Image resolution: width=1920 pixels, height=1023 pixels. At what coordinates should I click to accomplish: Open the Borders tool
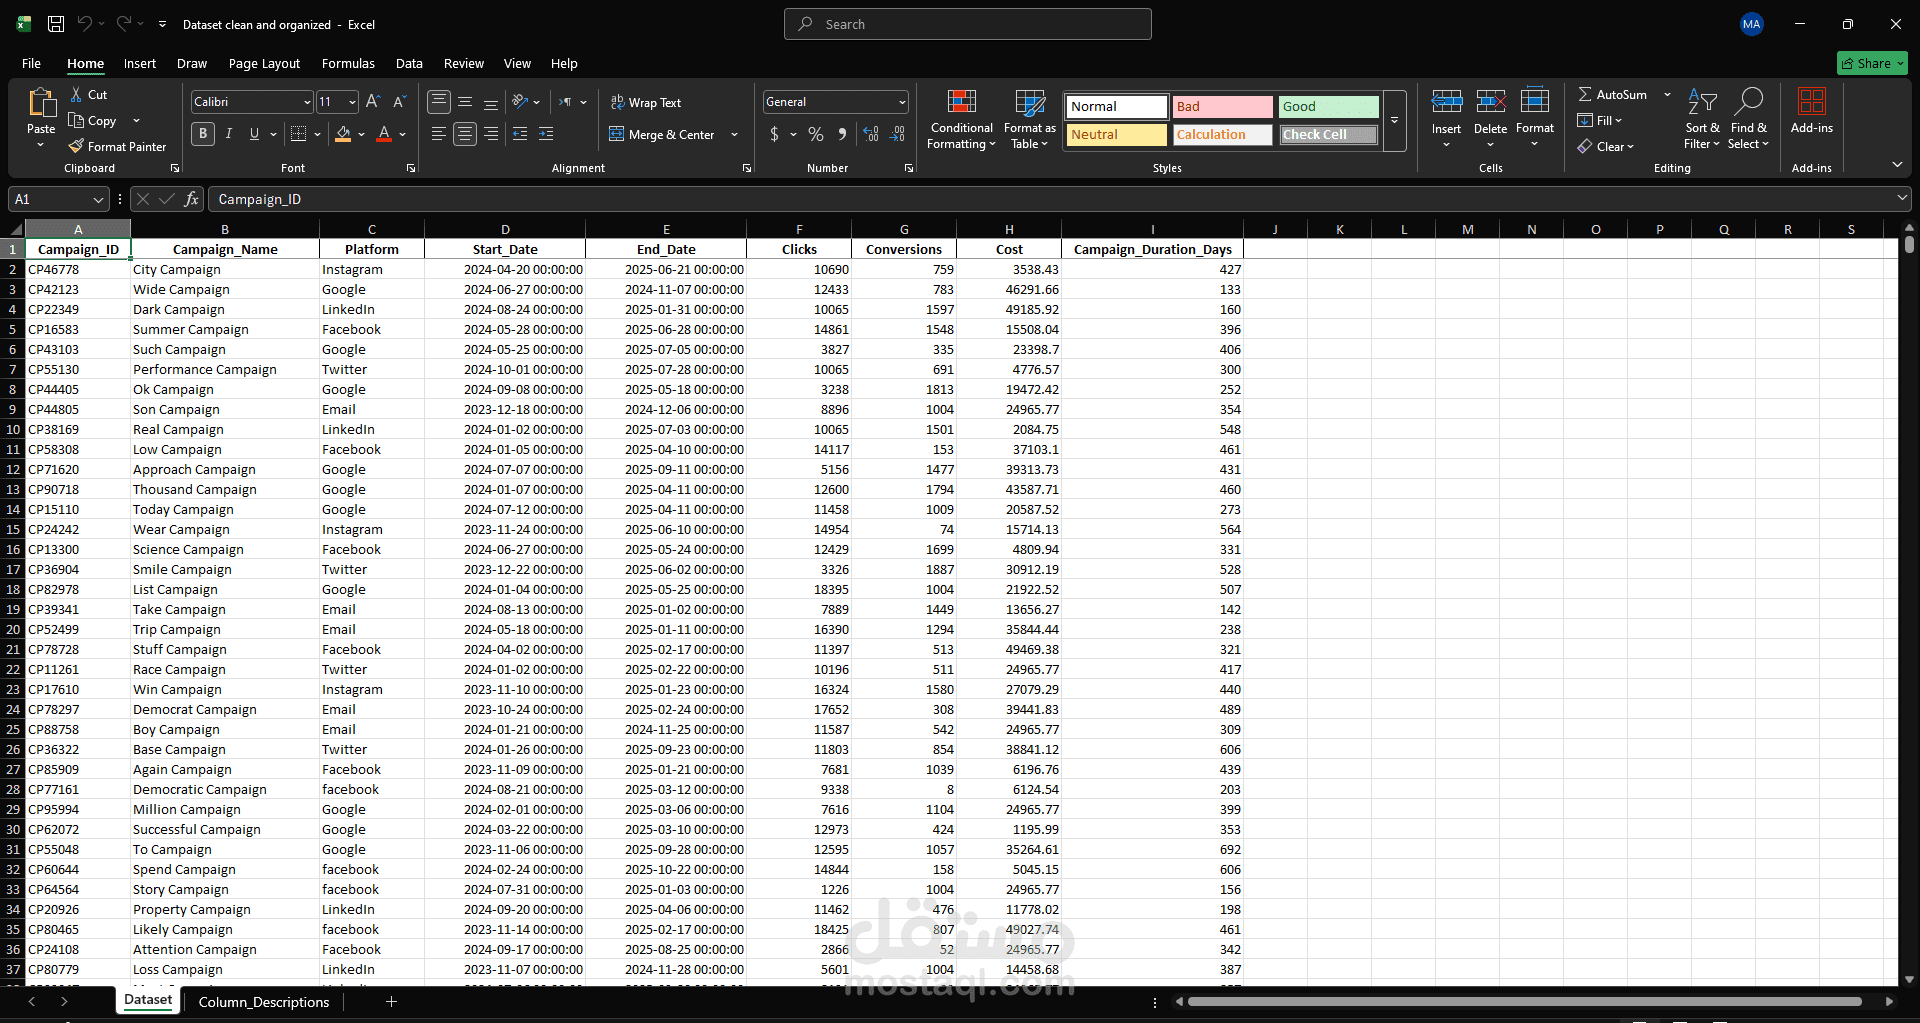click(298, 134)
